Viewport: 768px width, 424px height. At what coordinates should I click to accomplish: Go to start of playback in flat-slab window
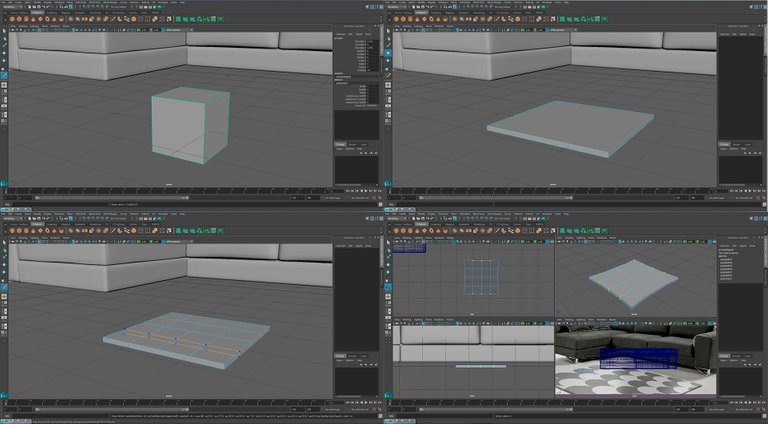732,191
